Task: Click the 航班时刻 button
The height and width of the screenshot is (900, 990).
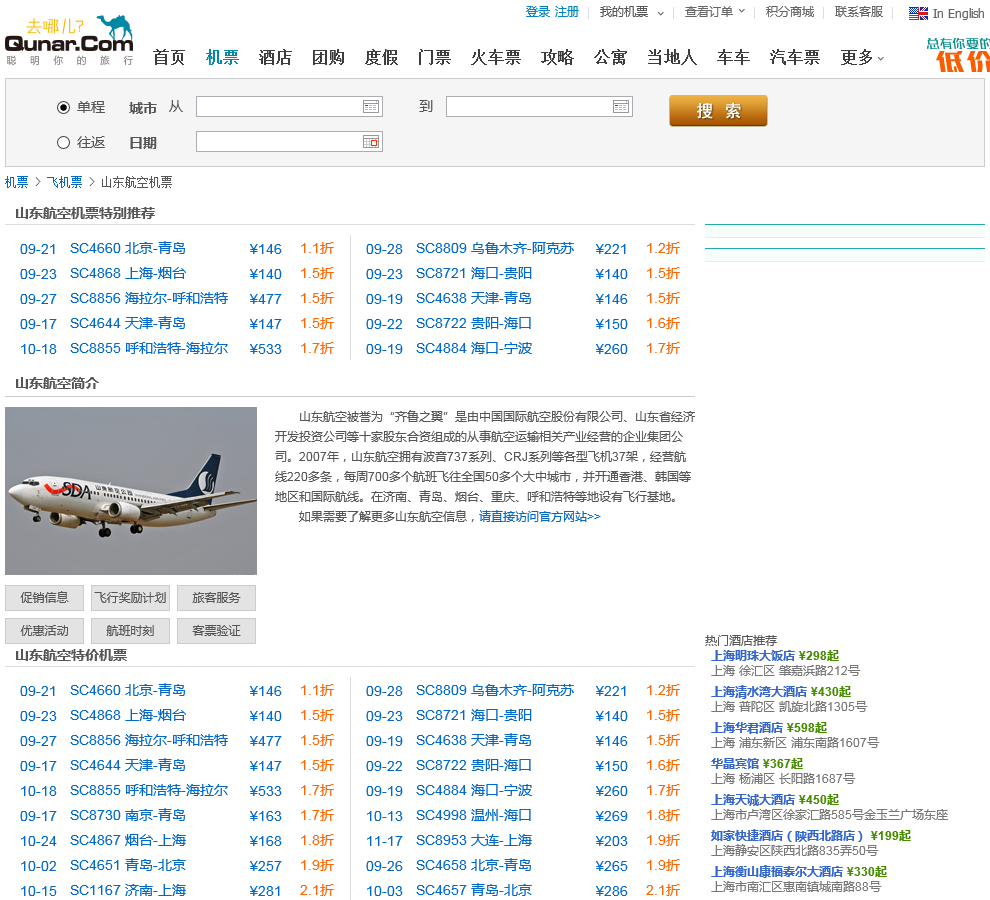Action: [130, 630]
